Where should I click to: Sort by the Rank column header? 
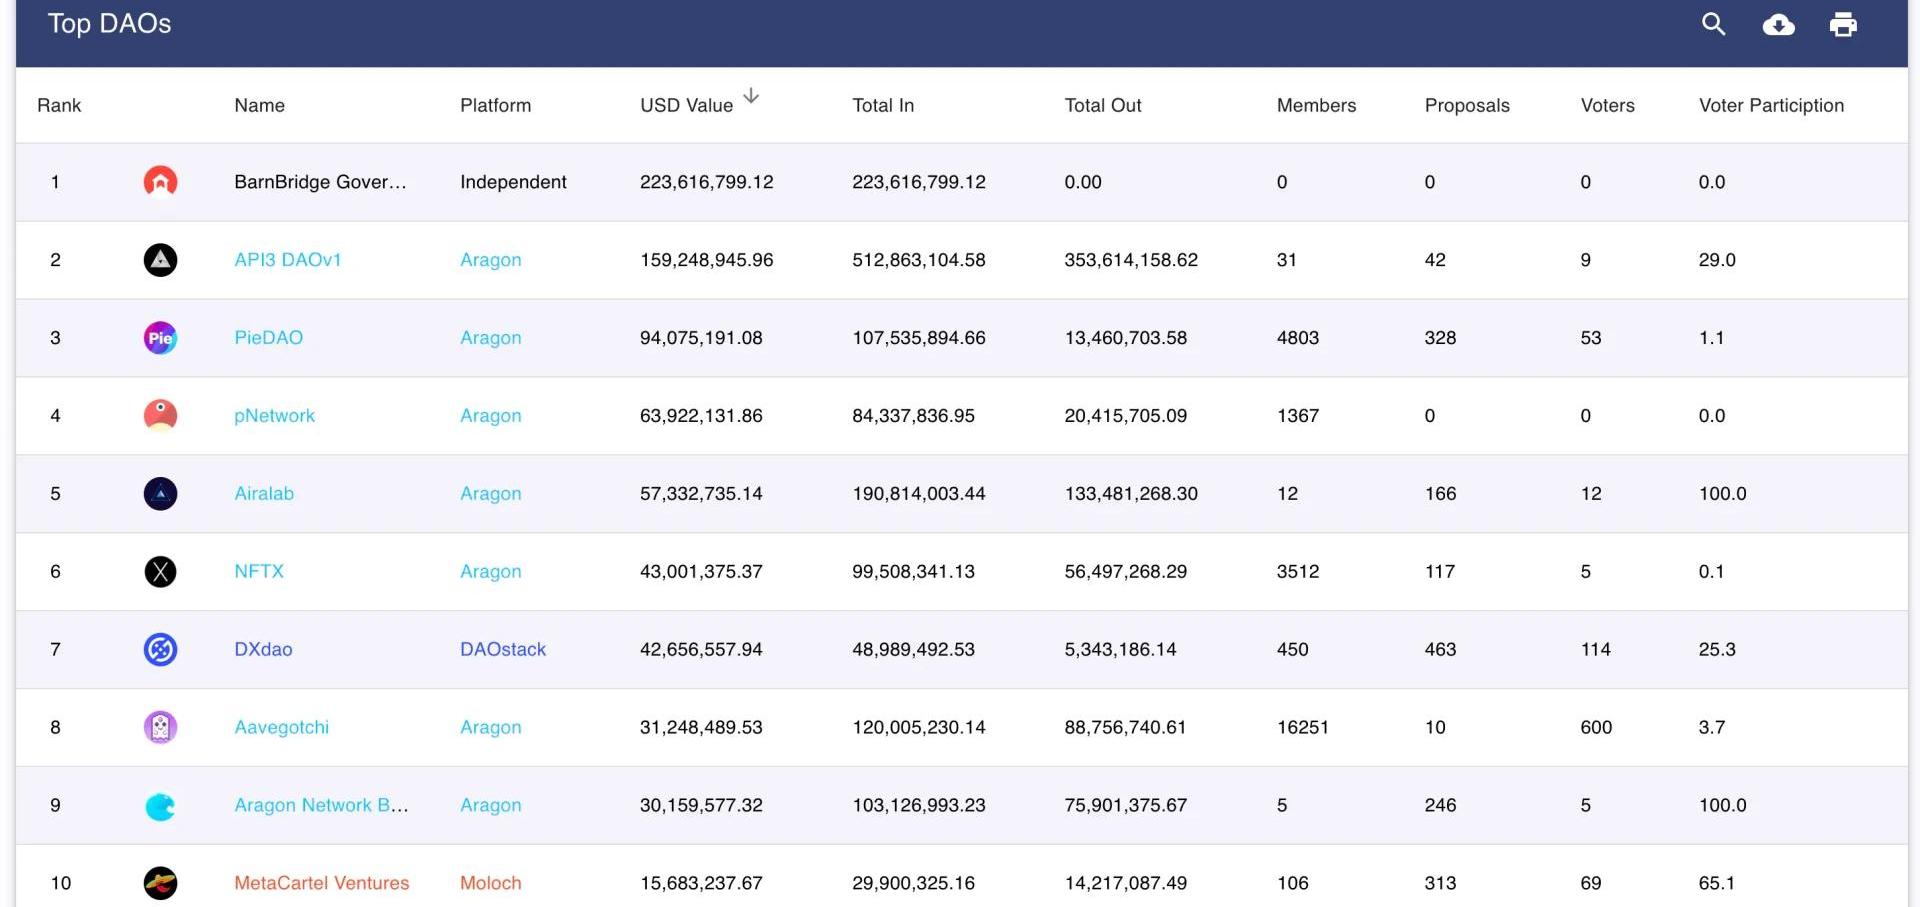tap(59, 105)
